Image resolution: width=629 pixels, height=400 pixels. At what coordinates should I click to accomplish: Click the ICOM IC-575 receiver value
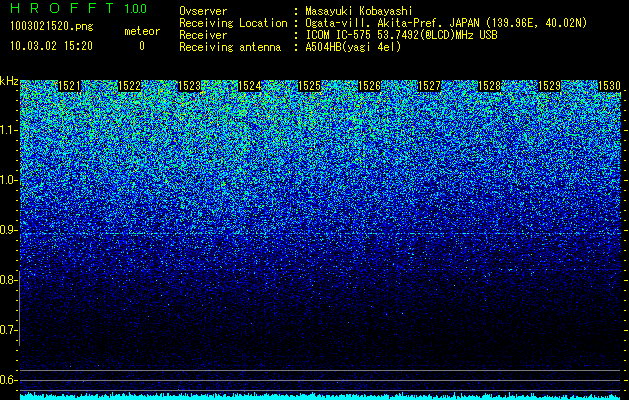(401, 35)
